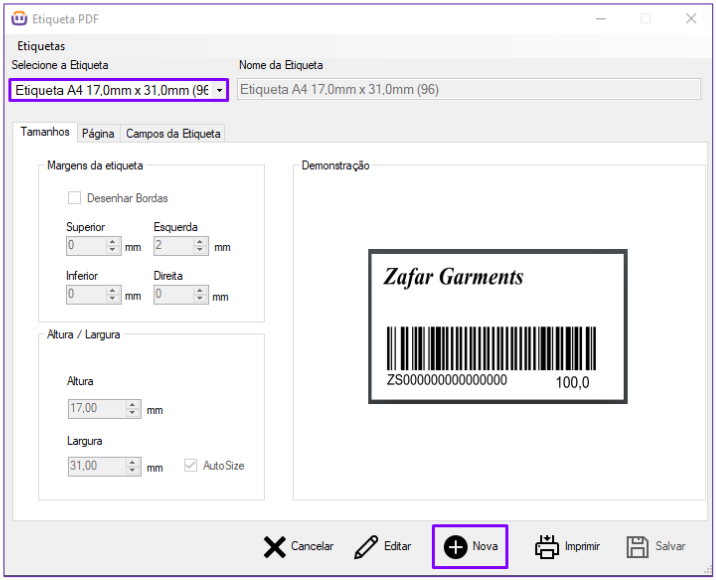
Task: Click the Inferior margin value field
Action: pyautogui.click(x=87, y=295)
